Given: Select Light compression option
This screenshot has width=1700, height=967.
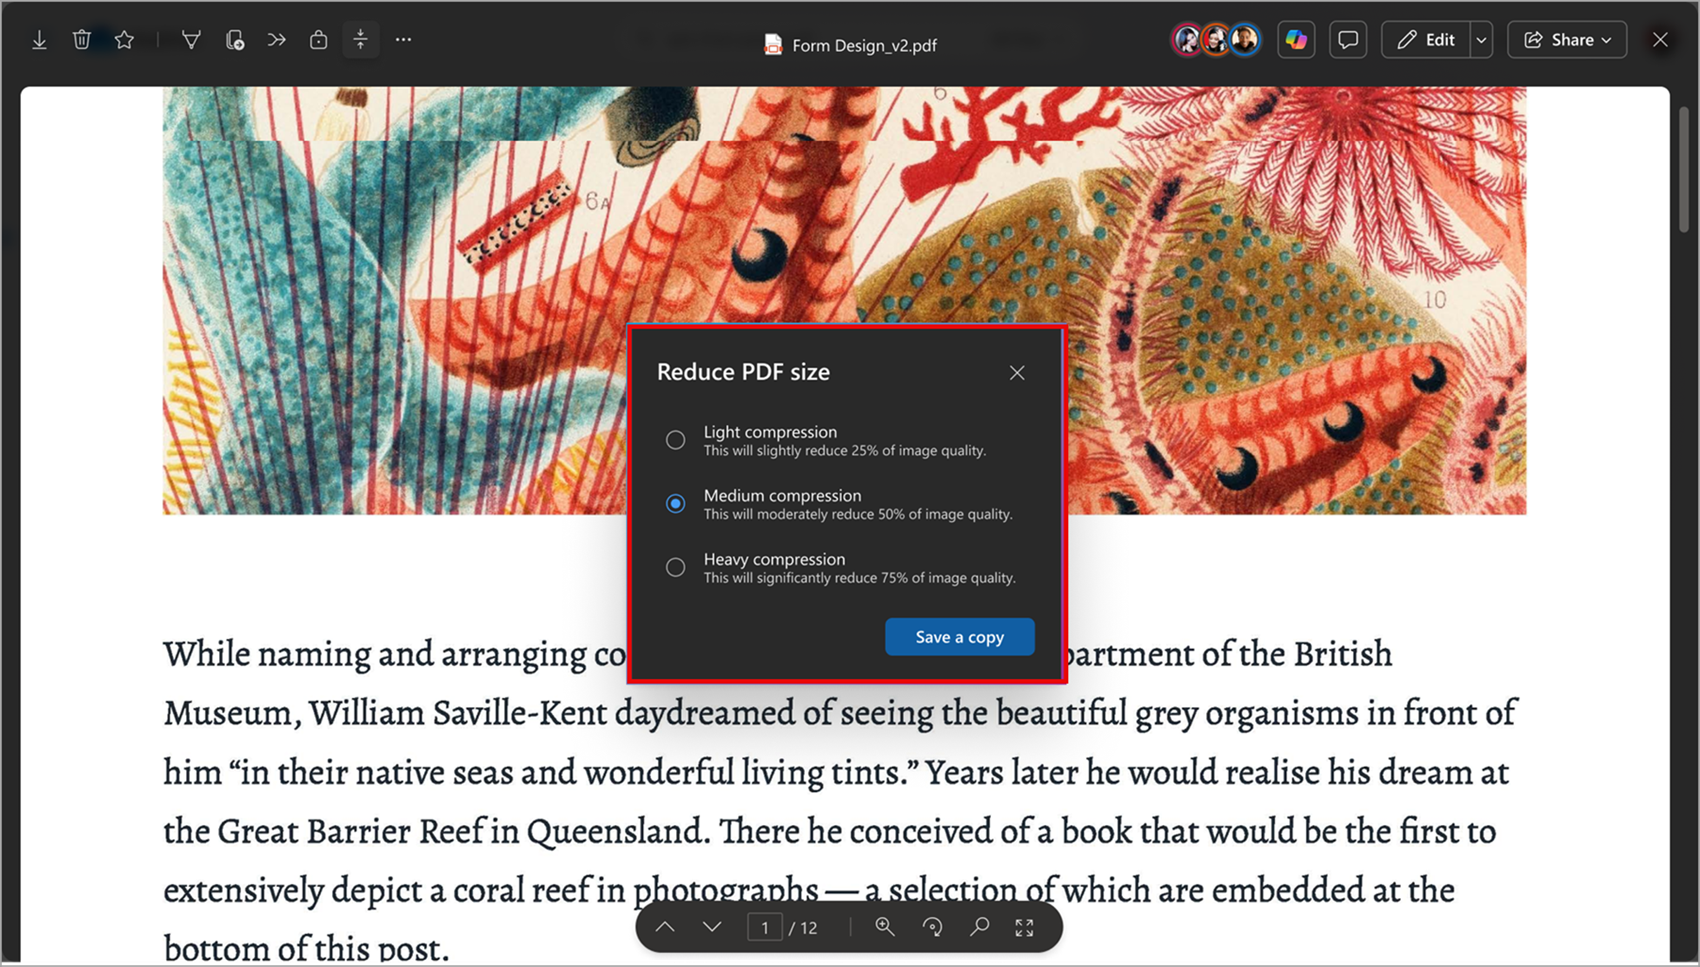Looking at the screenshot, I should 675,439.
